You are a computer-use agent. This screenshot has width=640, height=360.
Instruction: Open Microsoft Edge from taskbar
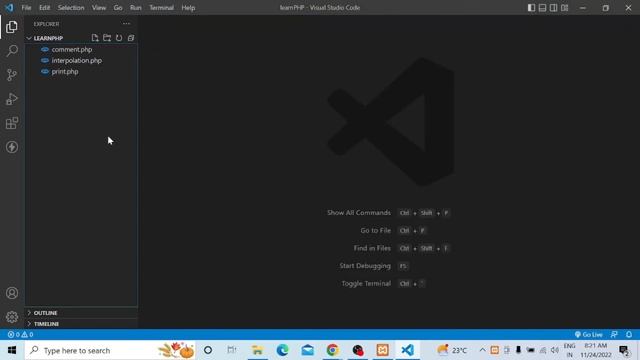click(x=282, y=350)
